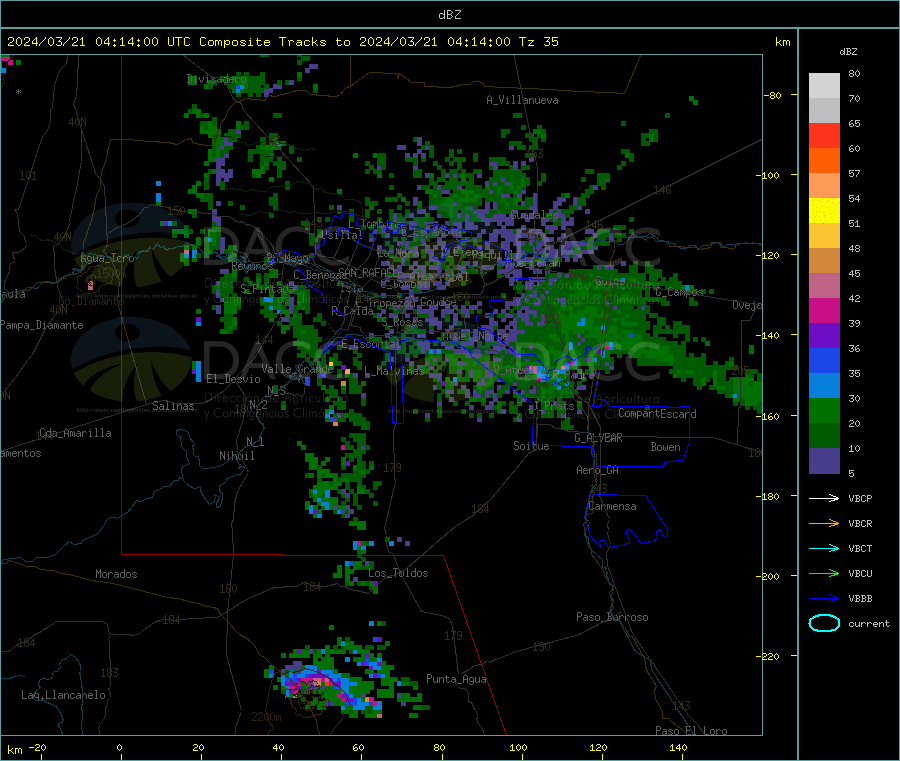The height and width of the screenshot is (761, 900).
Task: Click the dBZ title at top
Action: (449, 15)
